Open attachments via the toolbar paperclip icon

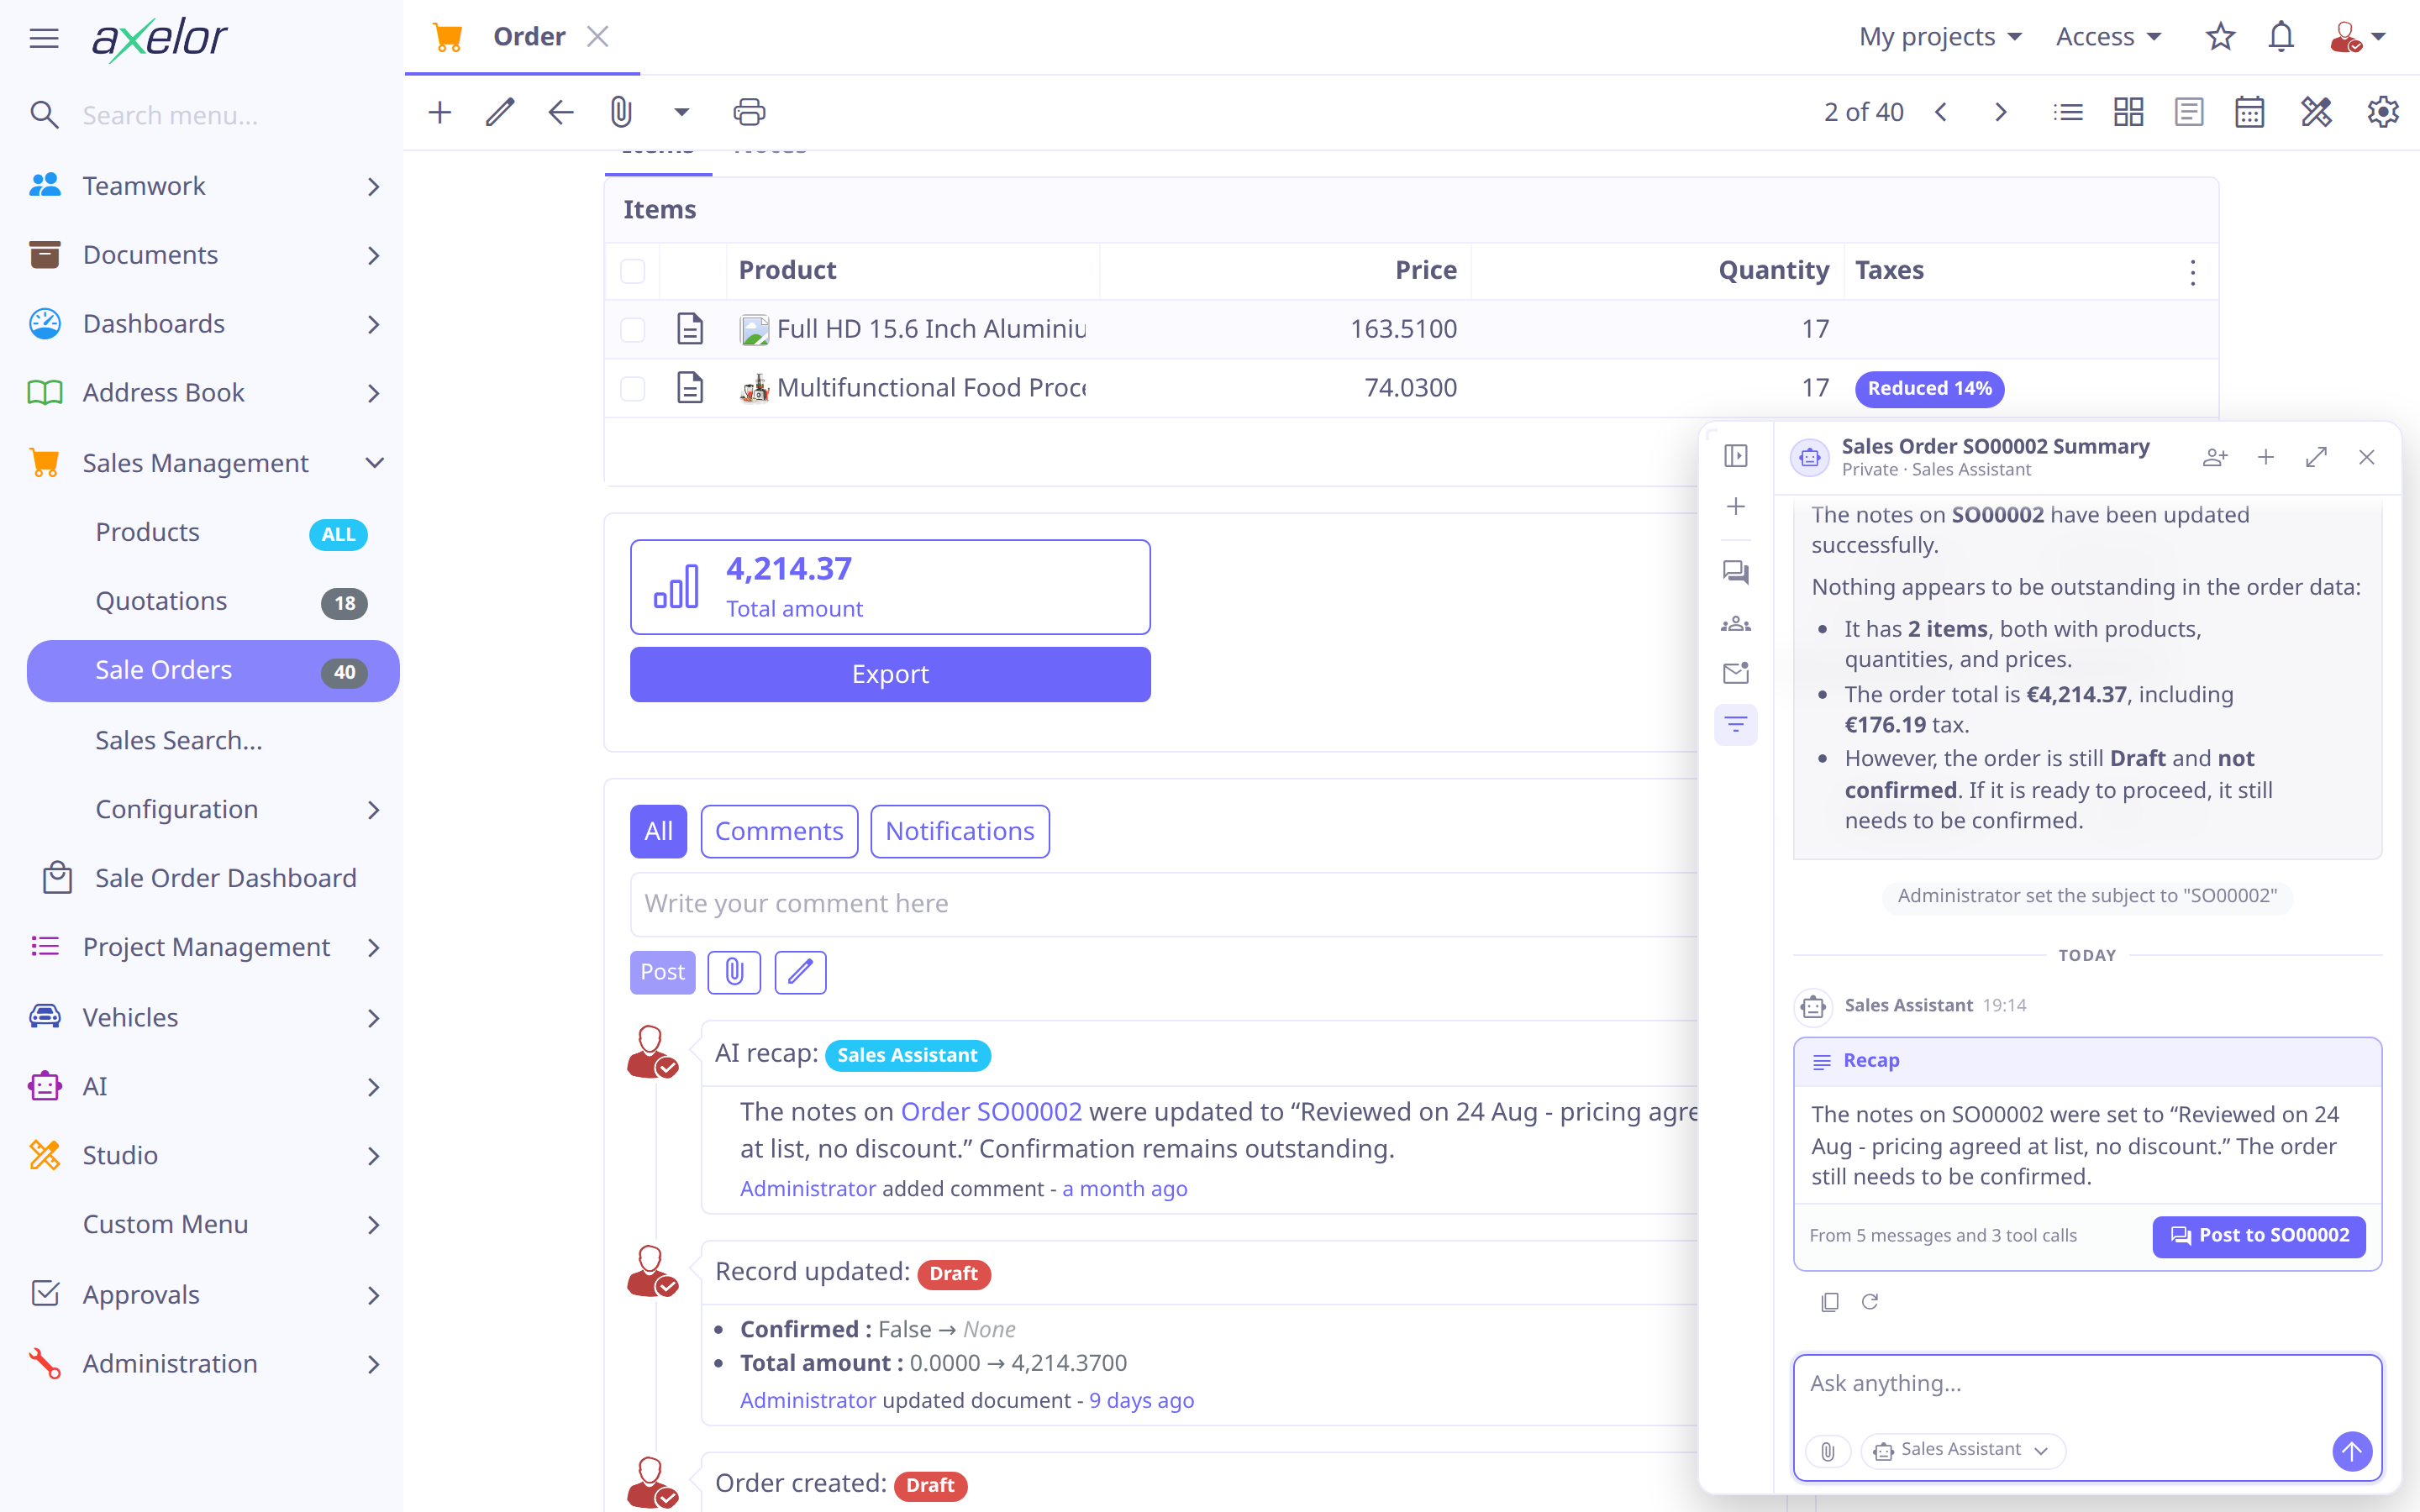click(x=621, y=112)
